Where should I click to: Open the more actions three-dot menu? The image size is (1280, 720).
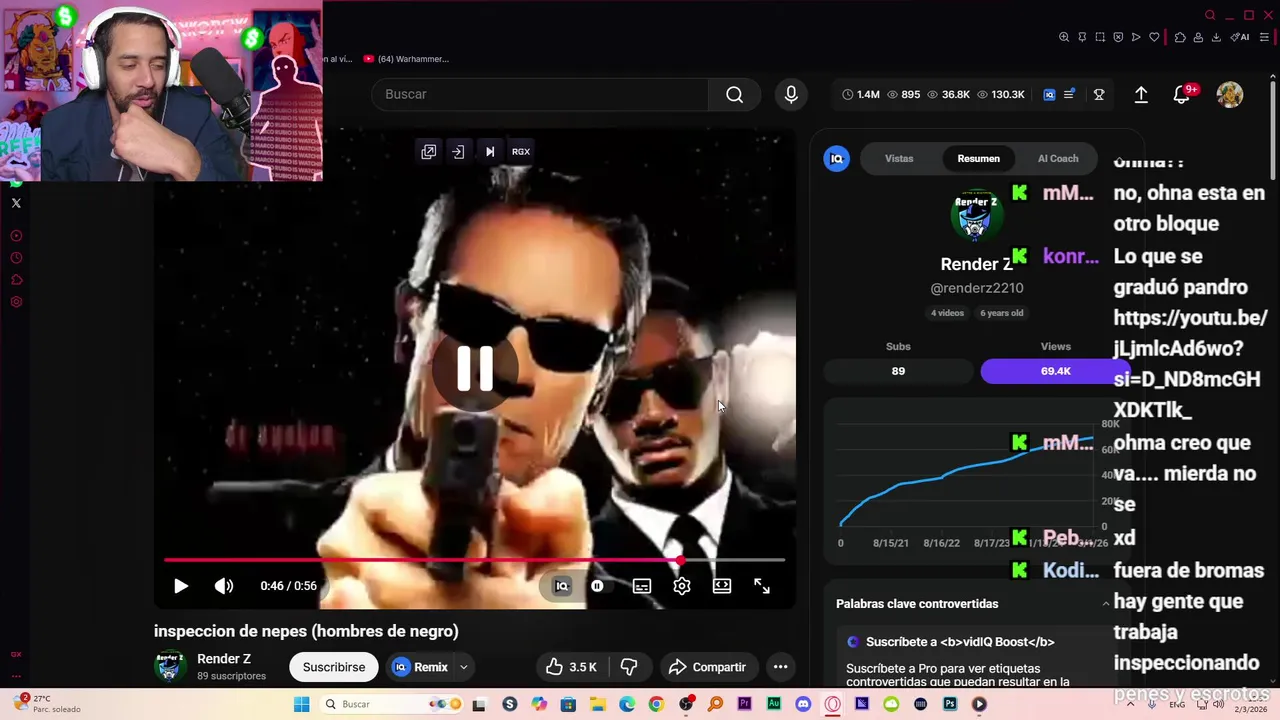(781, 667)
